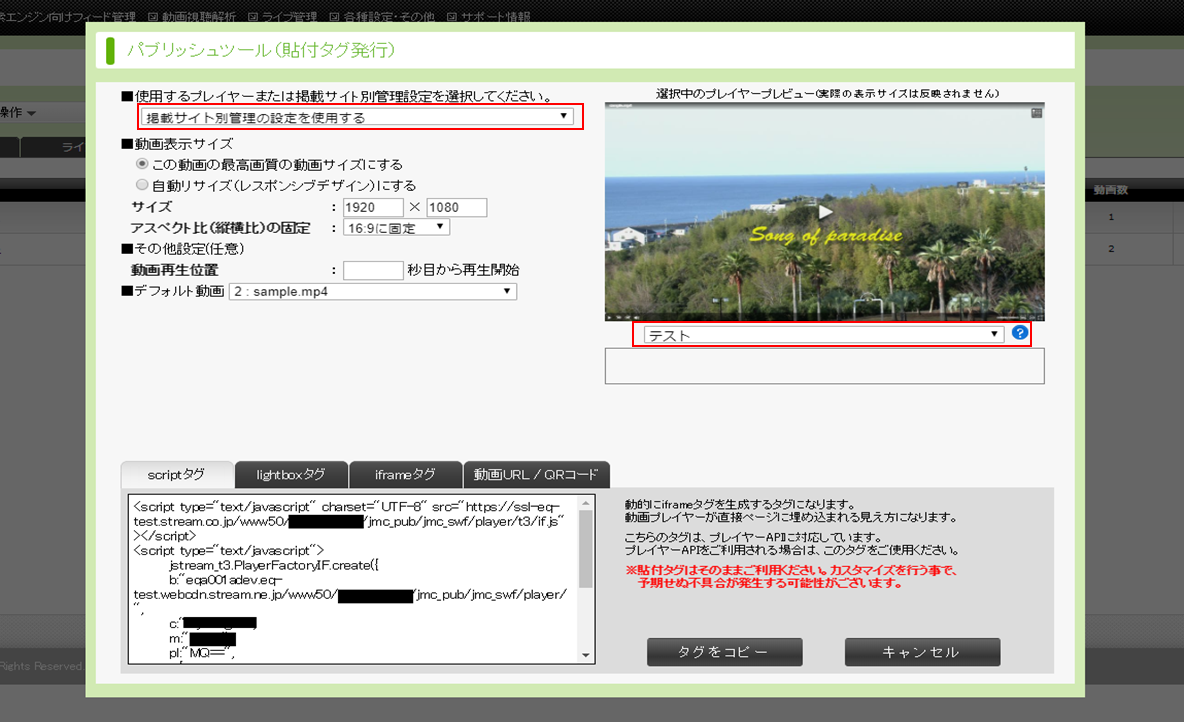
Task: Click the width field showing 1920
Action: 373,207
